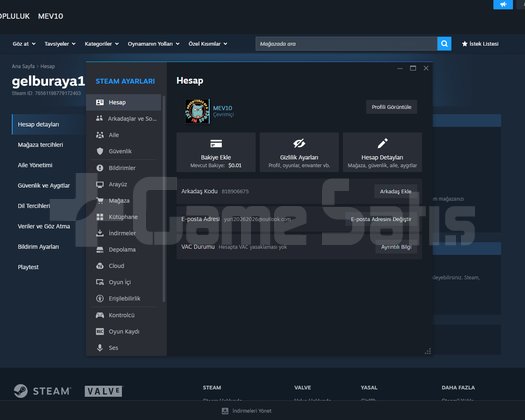Viewport: 525px width, 420px height.
Task: Open the Erişilebilirlik accessibility icon
Action: point(100,298)
